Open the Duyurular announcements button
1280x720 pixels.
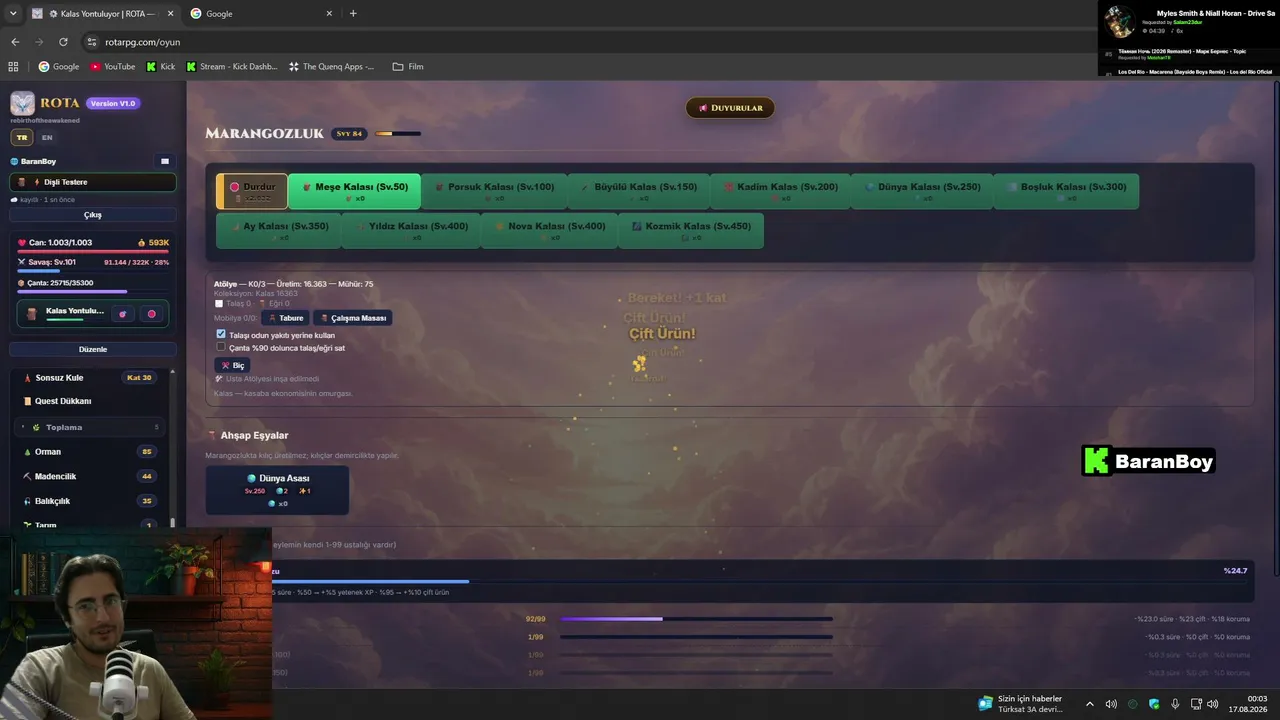730,108
